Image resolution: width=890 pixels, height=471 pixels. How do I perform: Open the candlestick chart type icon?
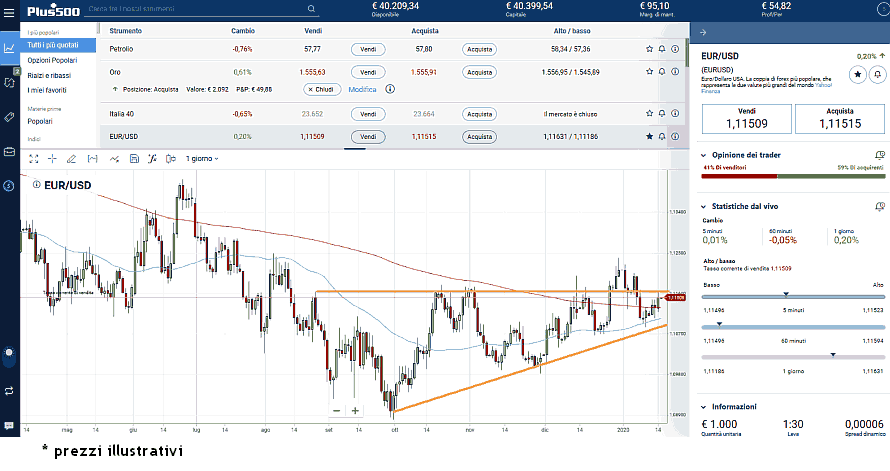[x=172, y=158]
